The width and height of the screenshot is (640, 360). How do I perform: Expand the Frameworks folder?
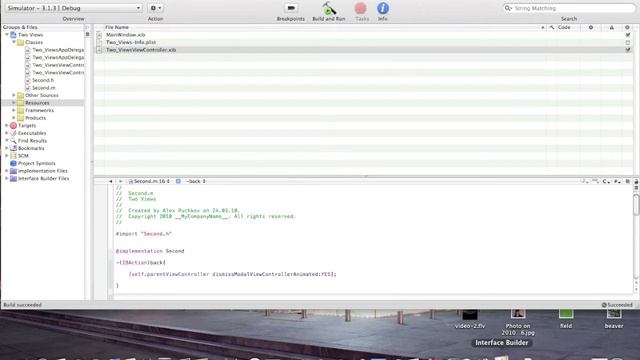click(x=13, y=110)
